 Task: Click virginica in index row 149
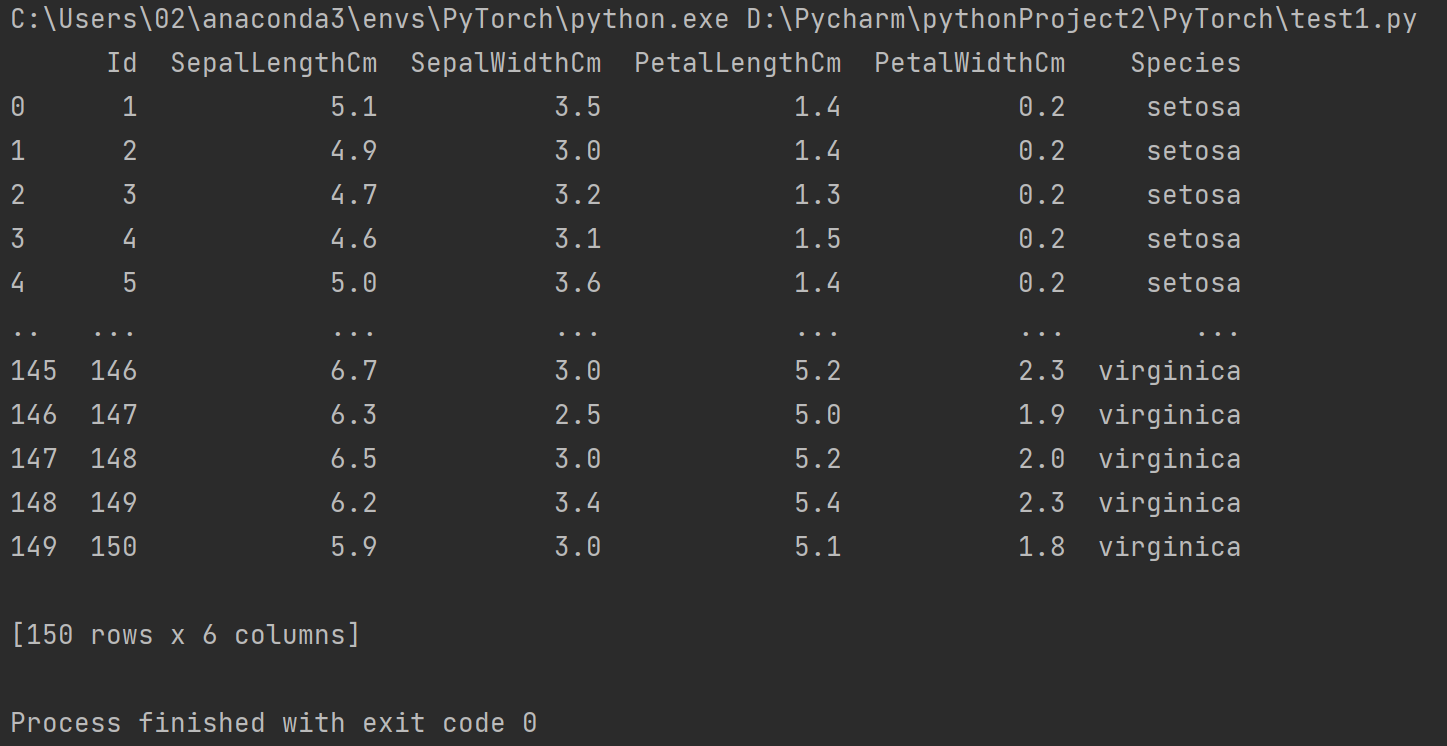point(1170,547)
